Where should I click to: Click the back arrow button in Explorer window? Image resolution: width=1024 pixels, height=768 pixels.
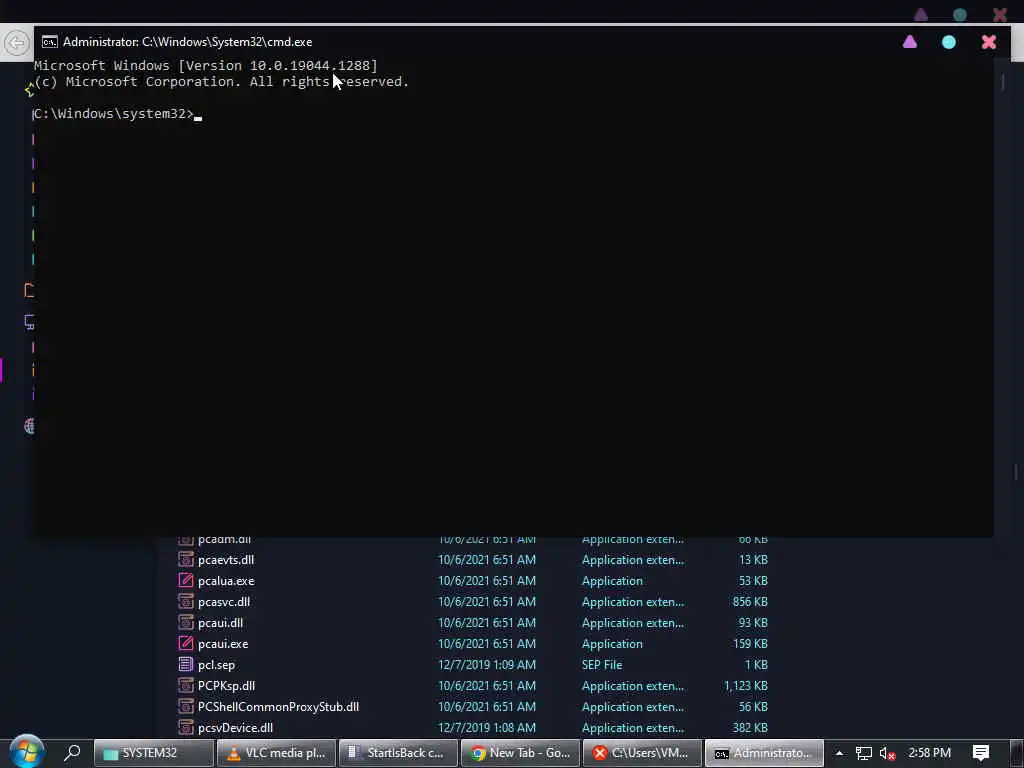pos(16,43)
